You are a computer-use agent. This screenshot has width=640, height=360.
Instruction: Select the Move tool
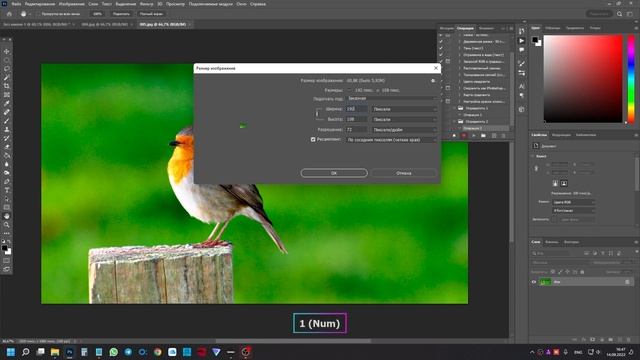(7, 51)
